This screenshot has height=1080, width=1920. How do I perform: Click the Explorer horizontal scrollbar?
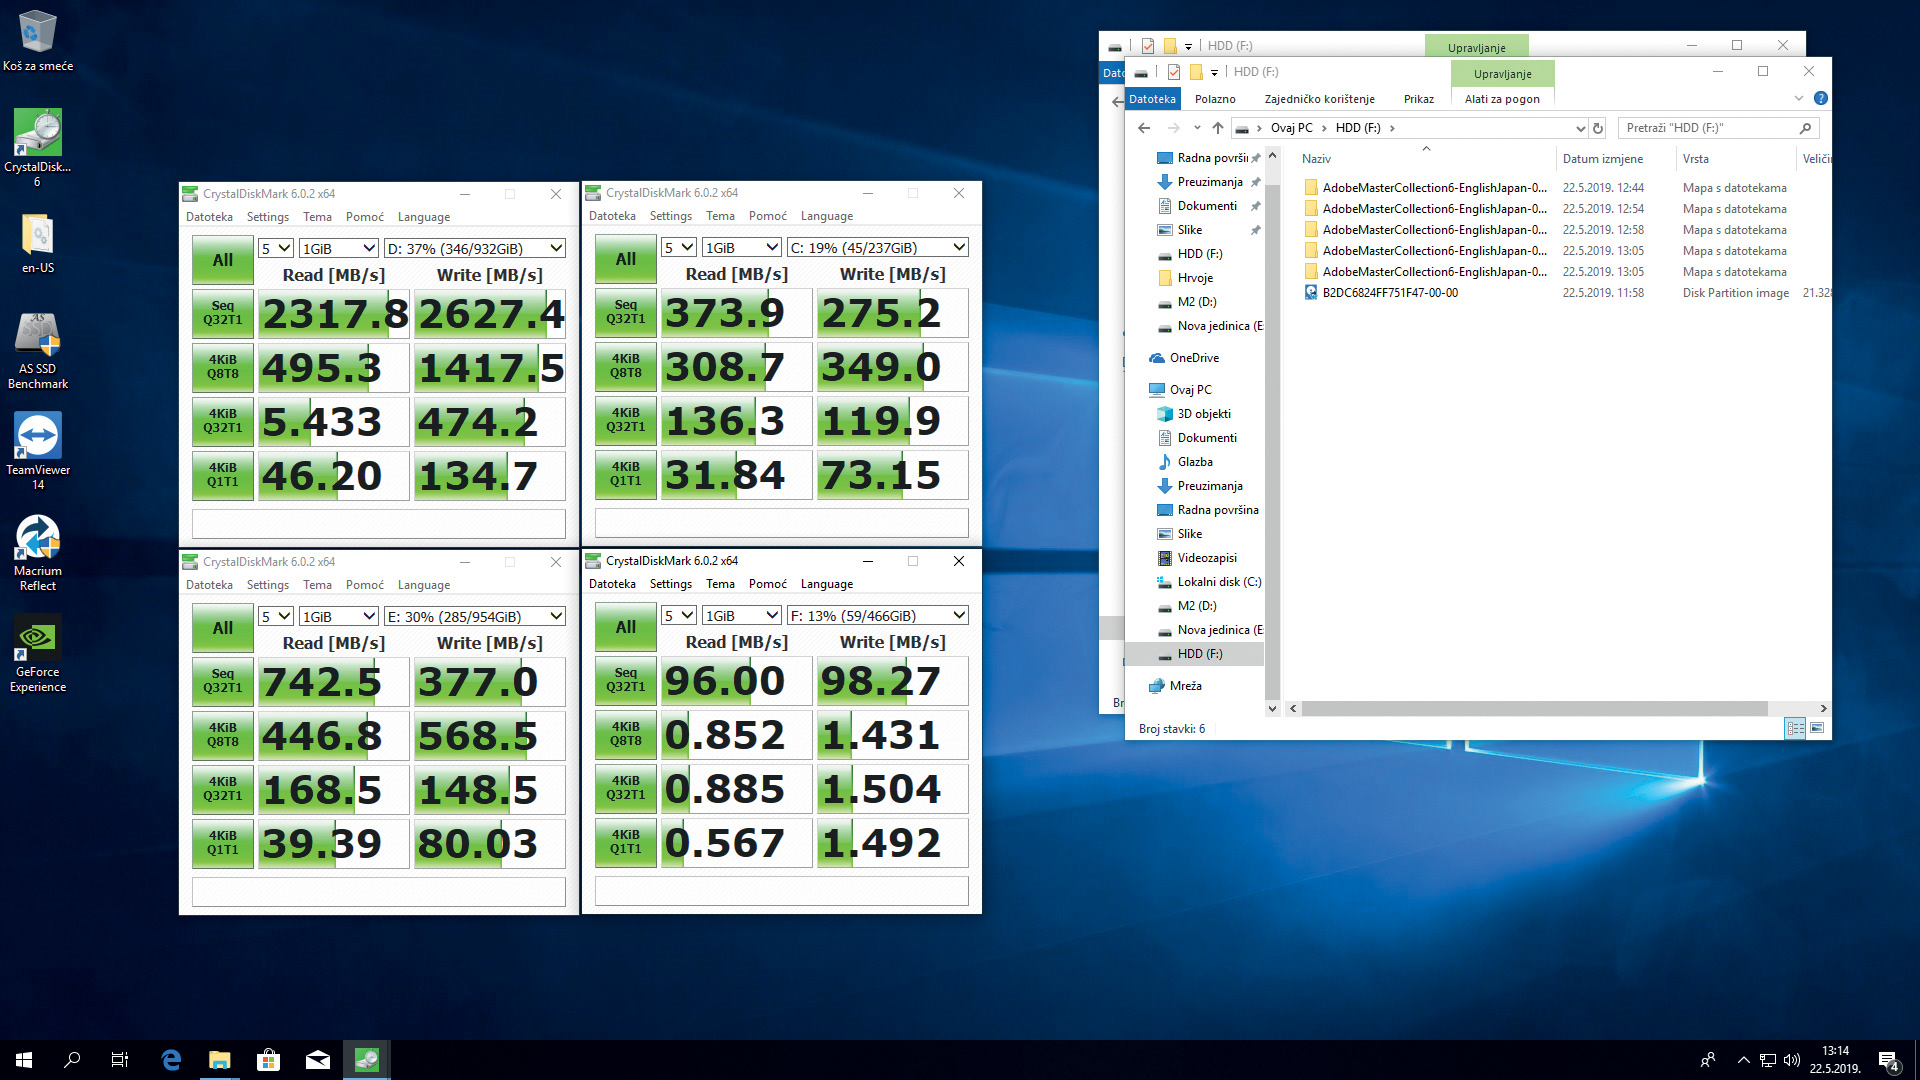(1534, 709)
